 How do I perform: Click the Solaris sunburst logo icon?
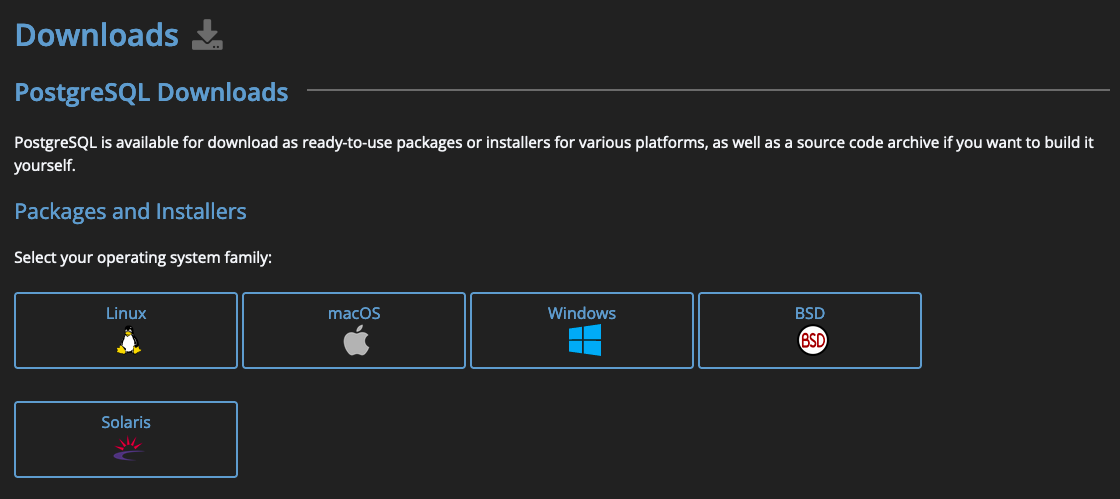pyautogui.click(x=126, y=450)
